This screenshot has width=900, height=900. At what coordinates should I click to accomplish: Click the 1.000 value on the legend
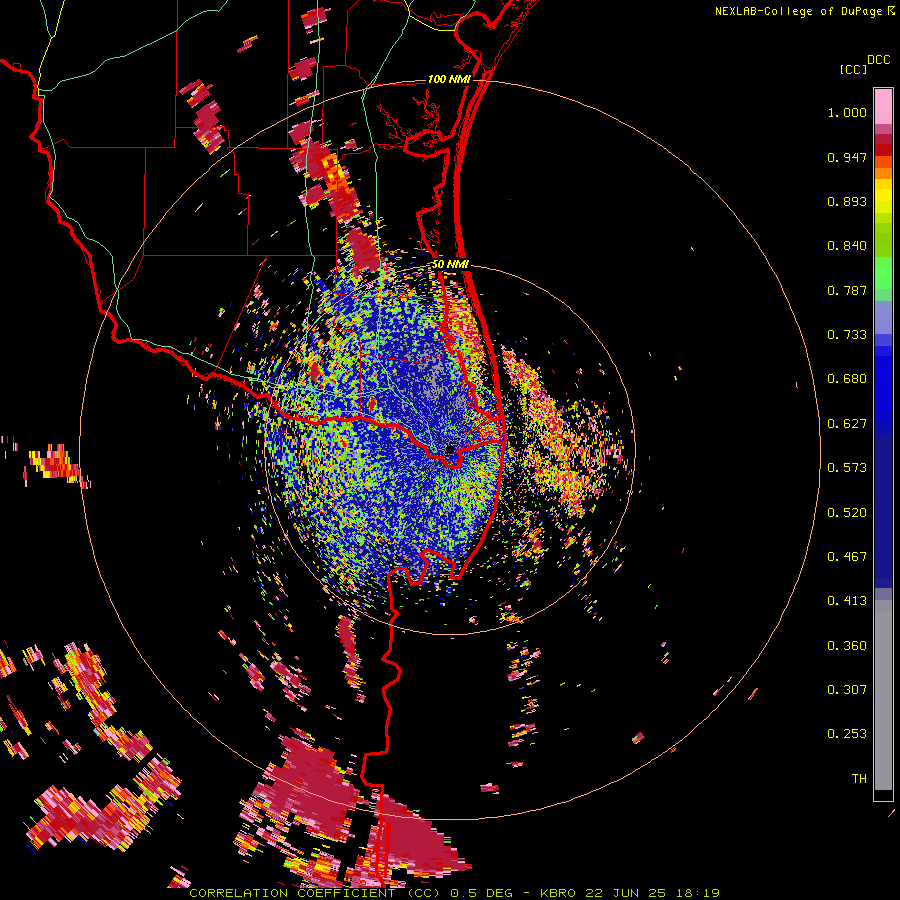[x=847, y=112]
